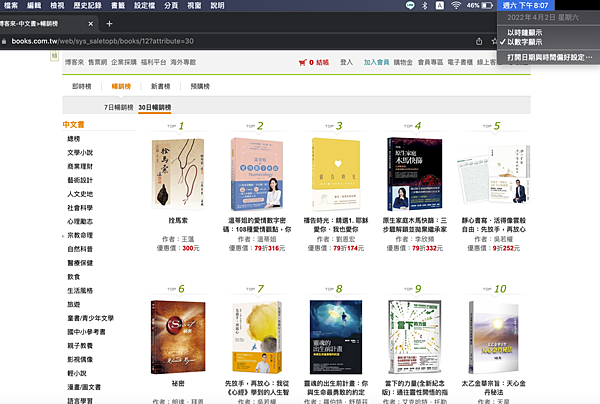Click the clock 週六 下午8:07 in menu bar
Viewport: 600px width, 404px height.
coord(525,5)
